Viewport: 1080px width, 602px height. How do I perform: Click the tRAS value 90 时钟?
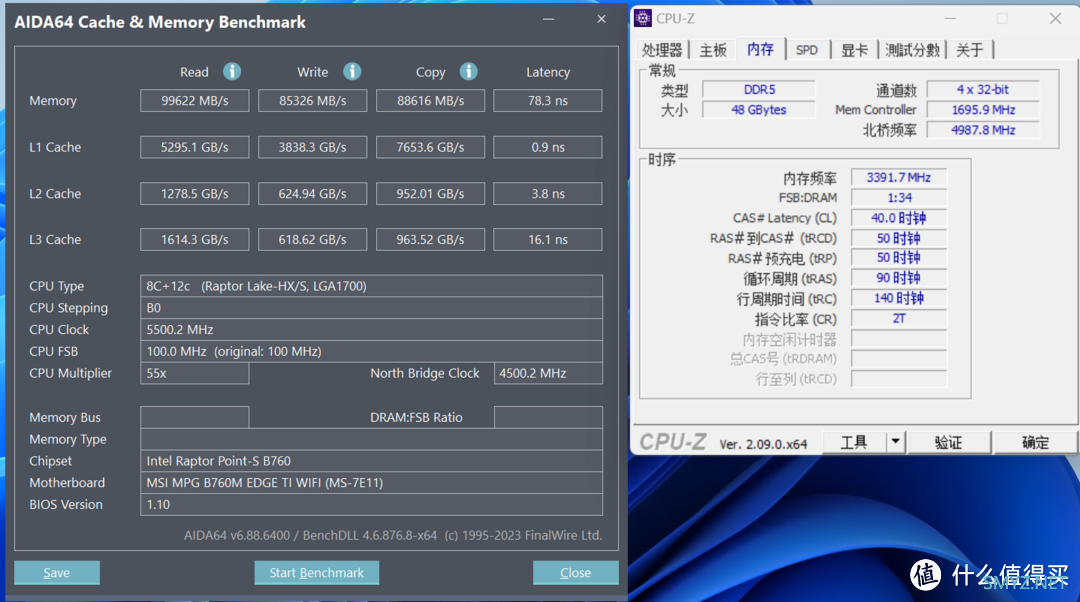pos(899,278)
